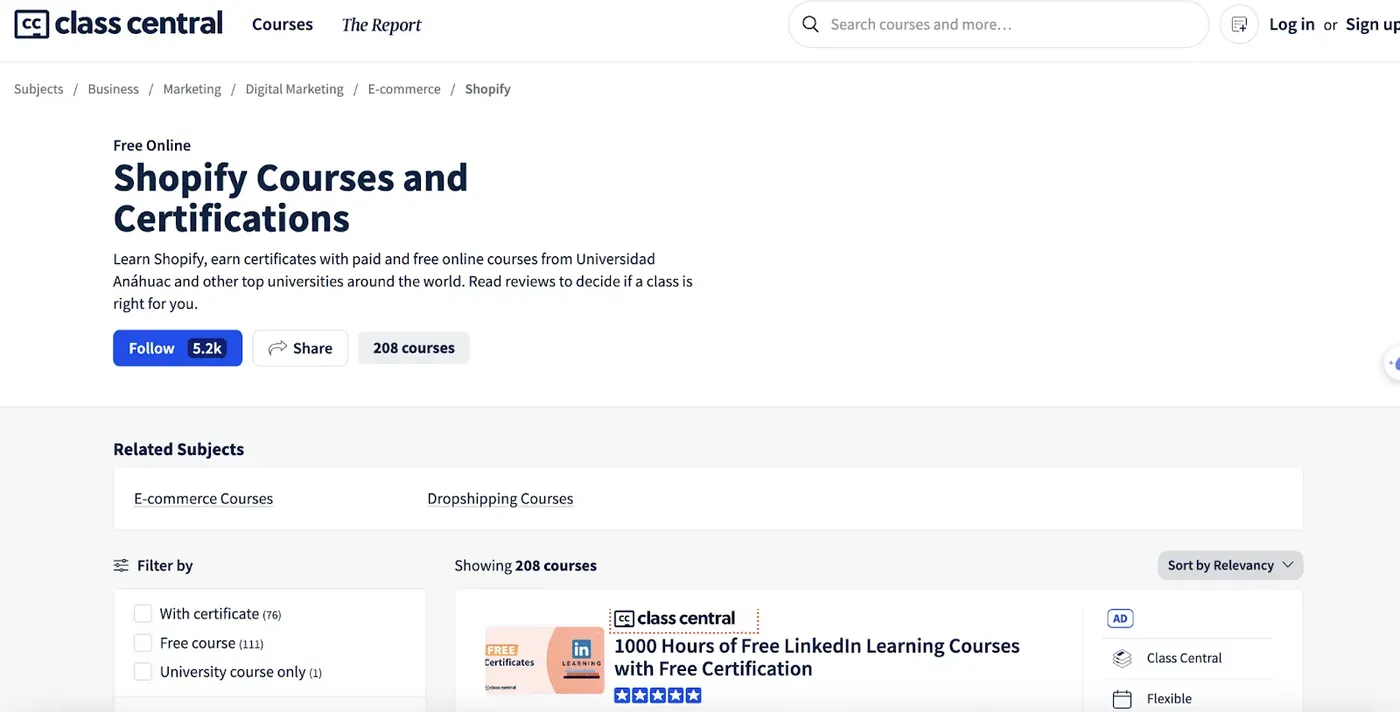
Task: Click the Business breadcrumb
Action: [x=113, y=89]
